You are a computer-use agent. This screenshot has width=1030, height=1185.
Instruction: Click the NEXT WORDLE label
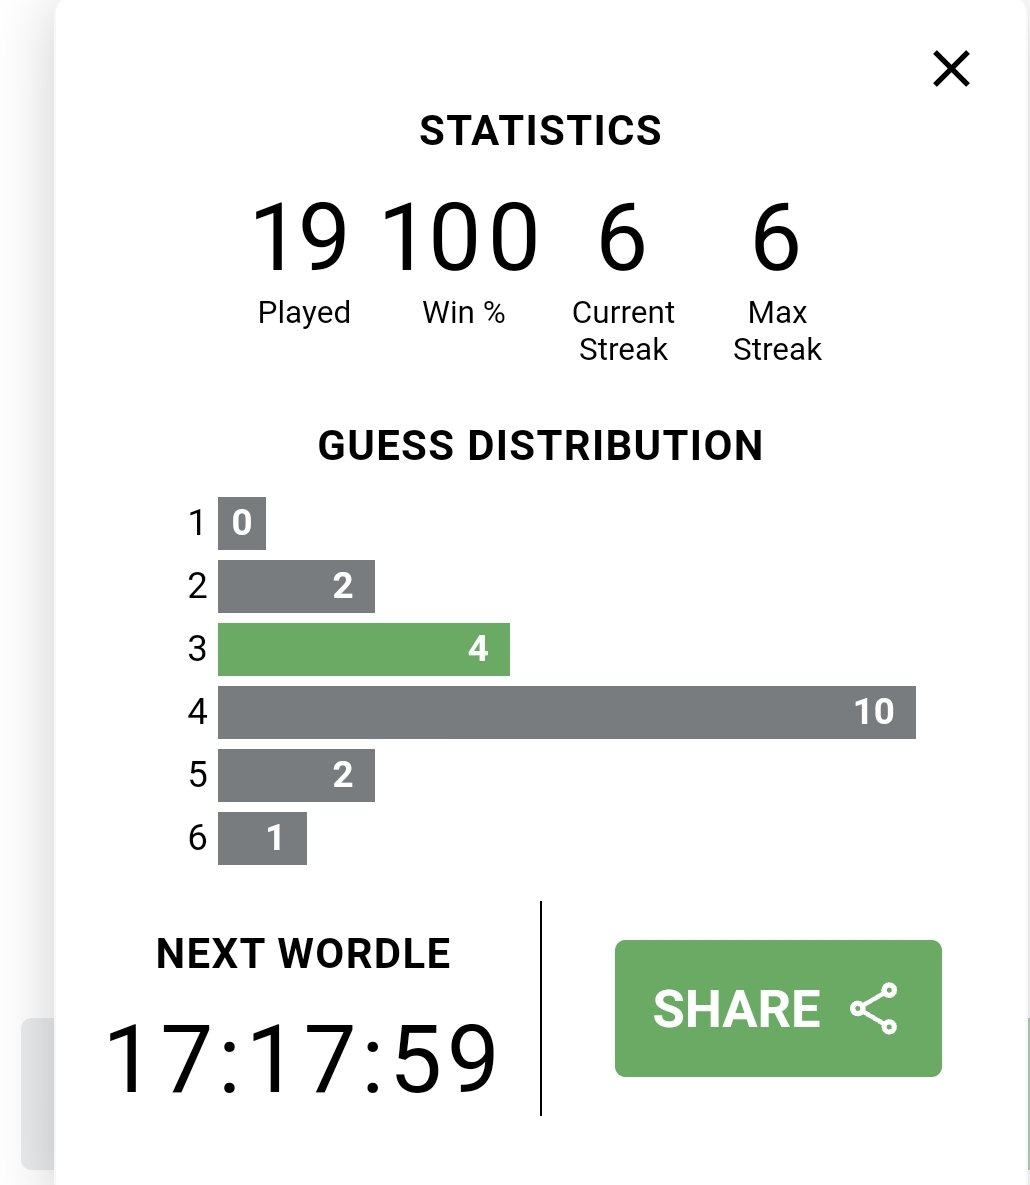[x=303, y=953]
